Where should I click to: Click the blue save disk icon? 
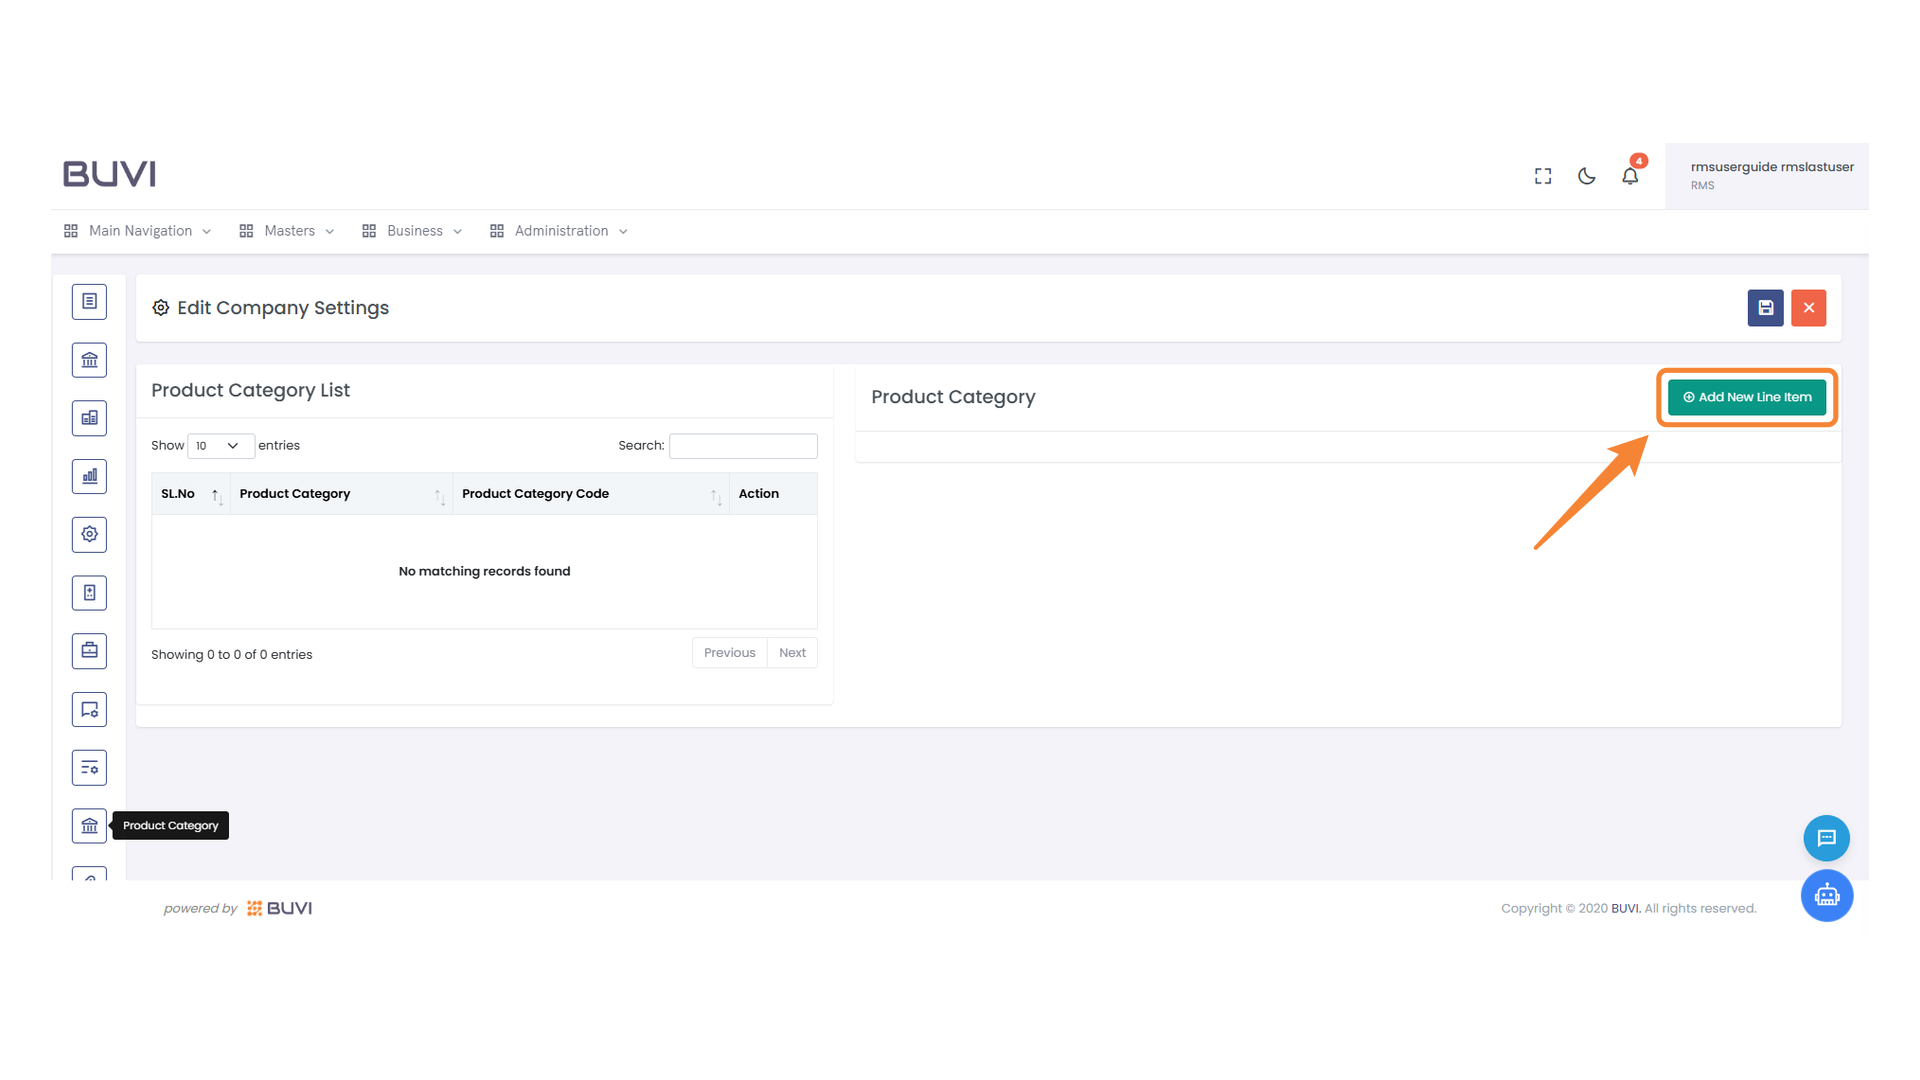pos(1765,308)
